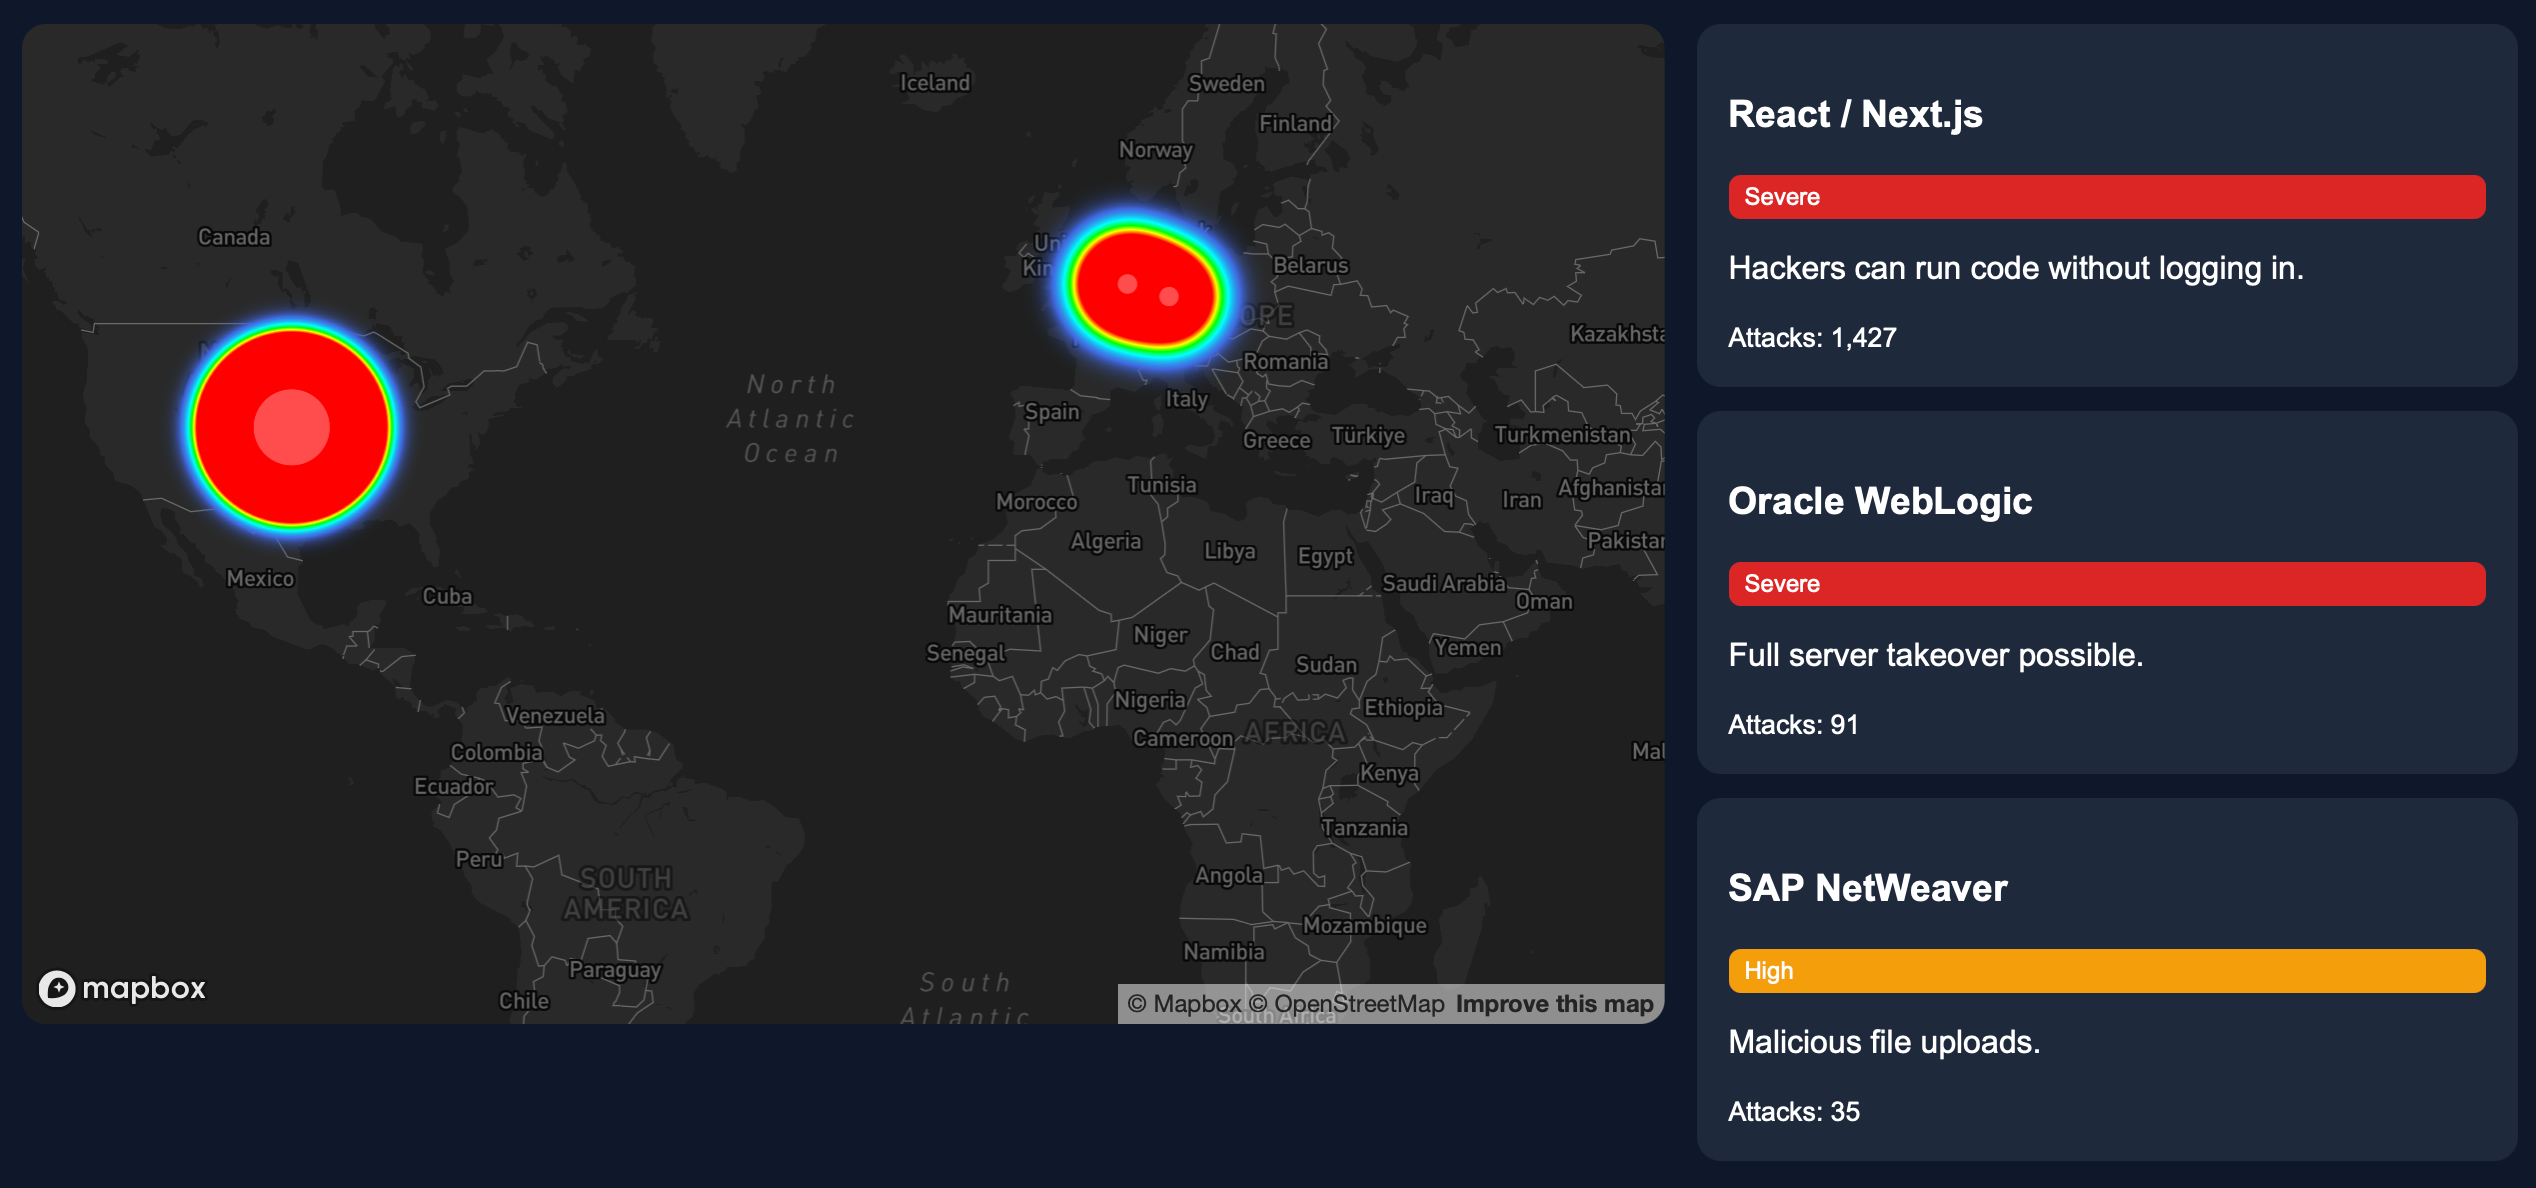Viewport: 2536px width, 1188px height.
Task: Click the Severe bar under Oracle WebLogic
Action: click(x=2106, y=584)
